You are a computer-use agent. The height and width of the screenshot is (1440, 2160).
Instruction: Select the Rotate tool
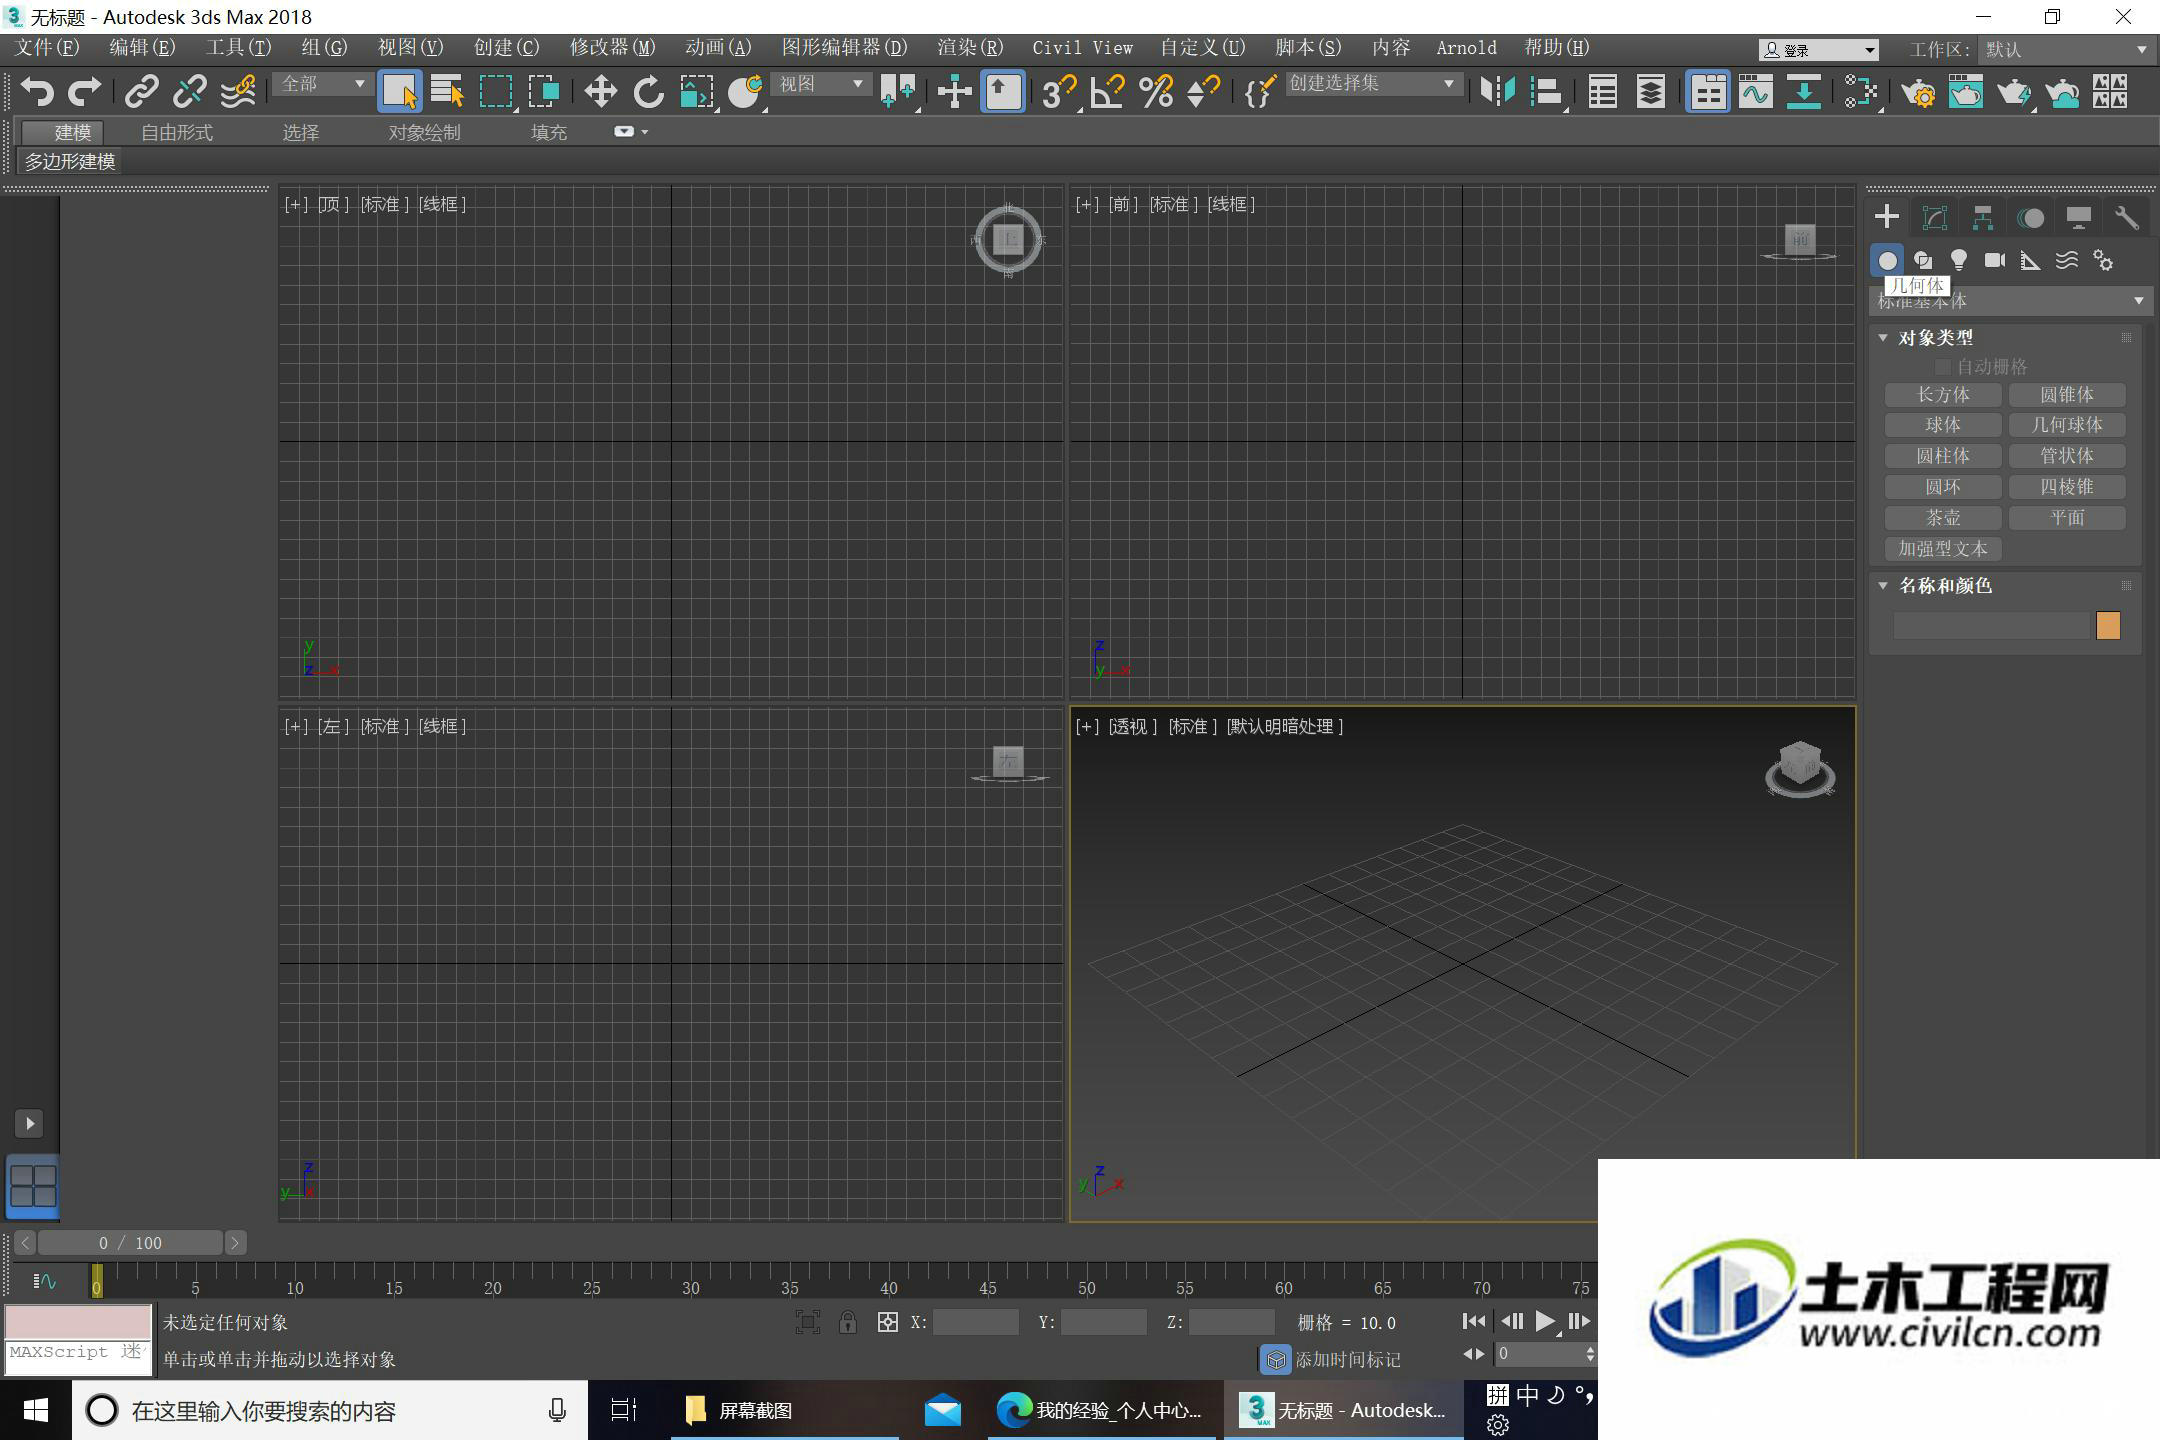coord(648,92)
